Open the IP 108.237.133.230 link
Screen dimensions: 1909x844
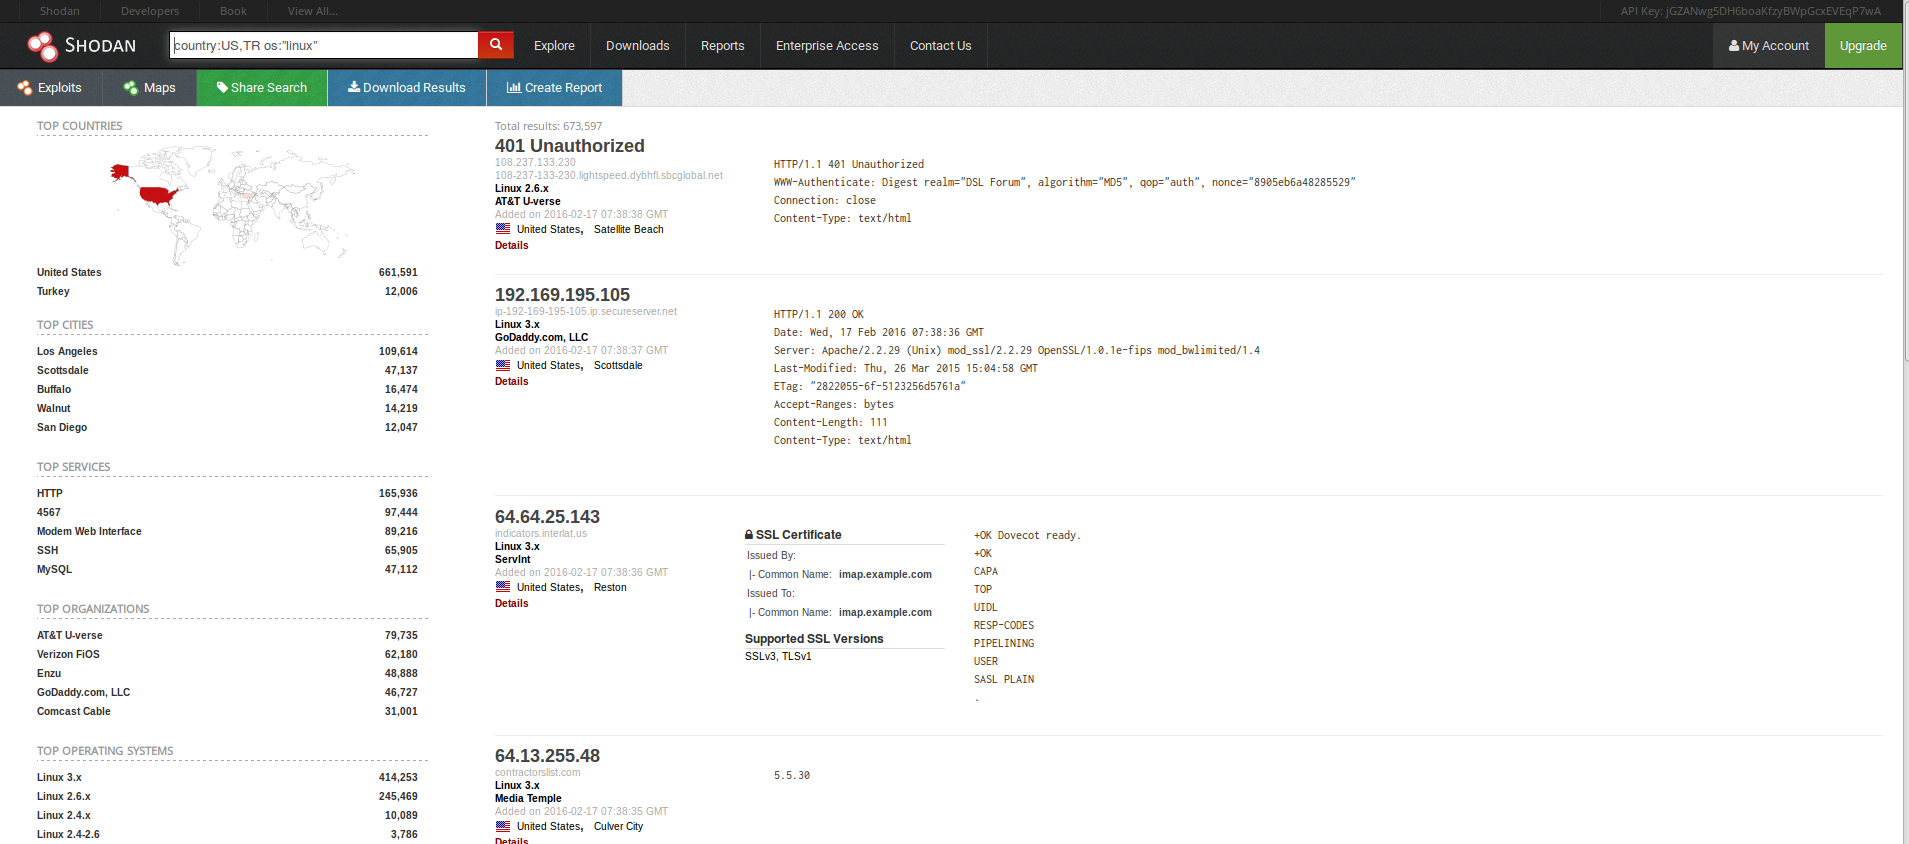535,162
